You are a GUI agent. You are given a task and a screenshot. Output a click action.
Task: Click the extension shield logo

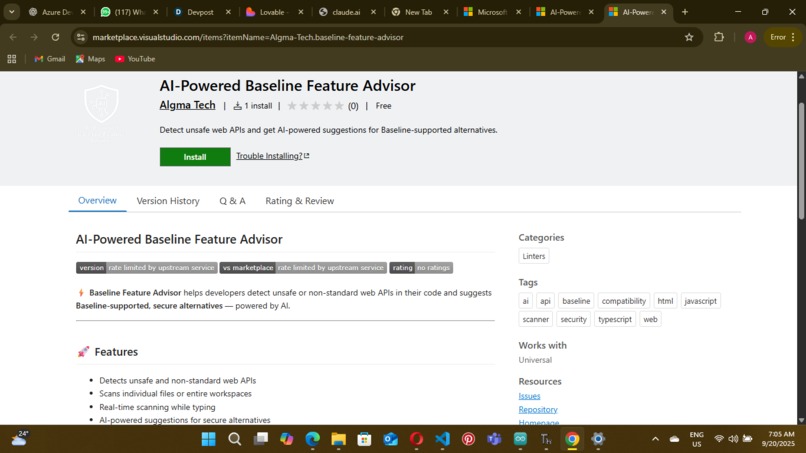click(101, 104)
